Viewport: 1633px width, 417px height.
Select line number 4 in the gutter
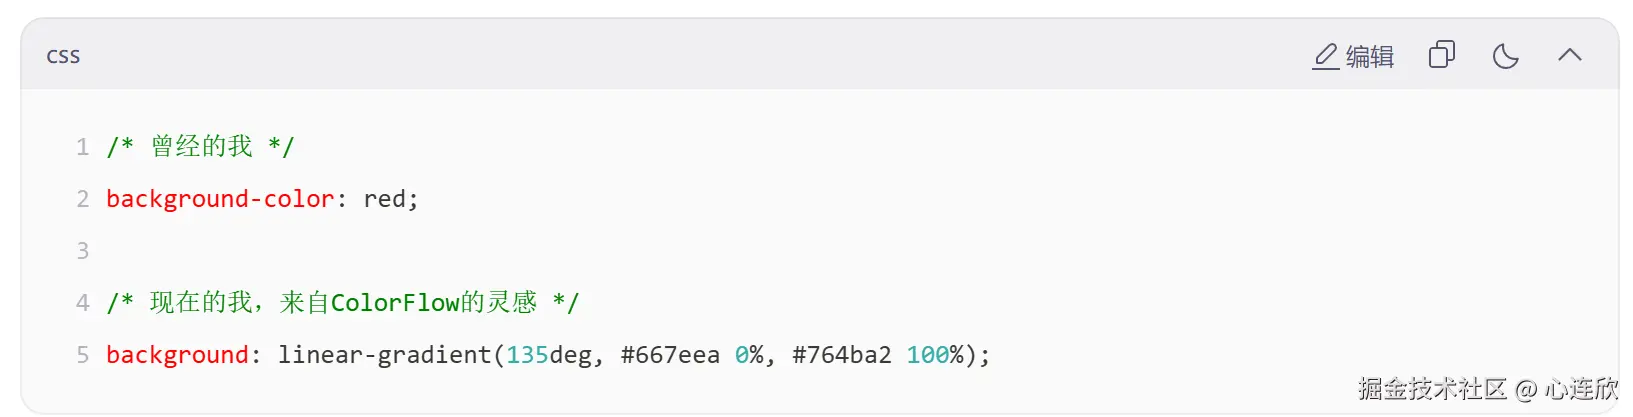click(x=83, y=303)
